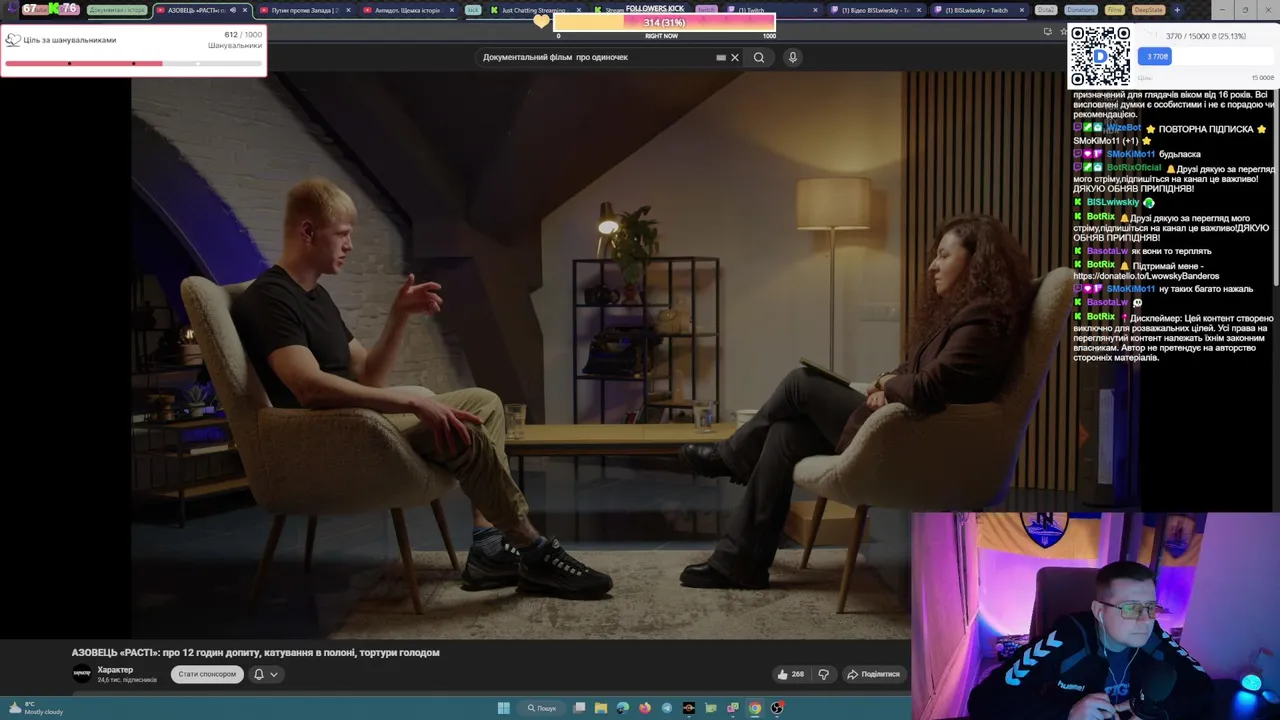
Task: Click the YouTube search magnifier button
Action: pyautogui.click(x=759, y=57)
